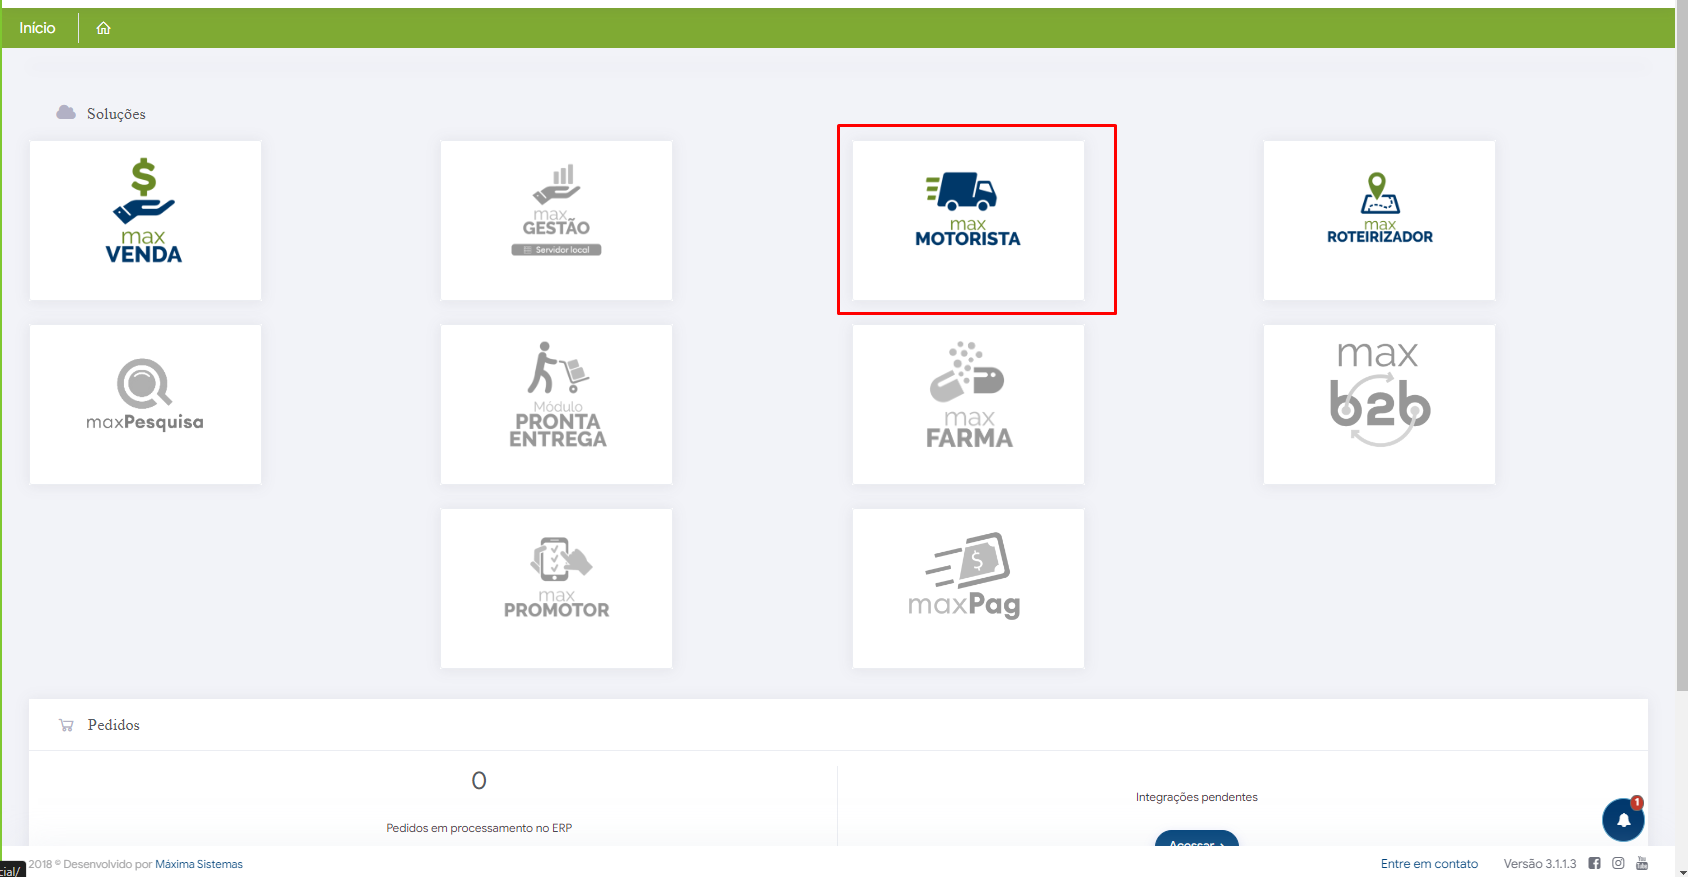Open the maxPromotor tile
Screen dimensions: 1688x877
[x=556, y=588]
